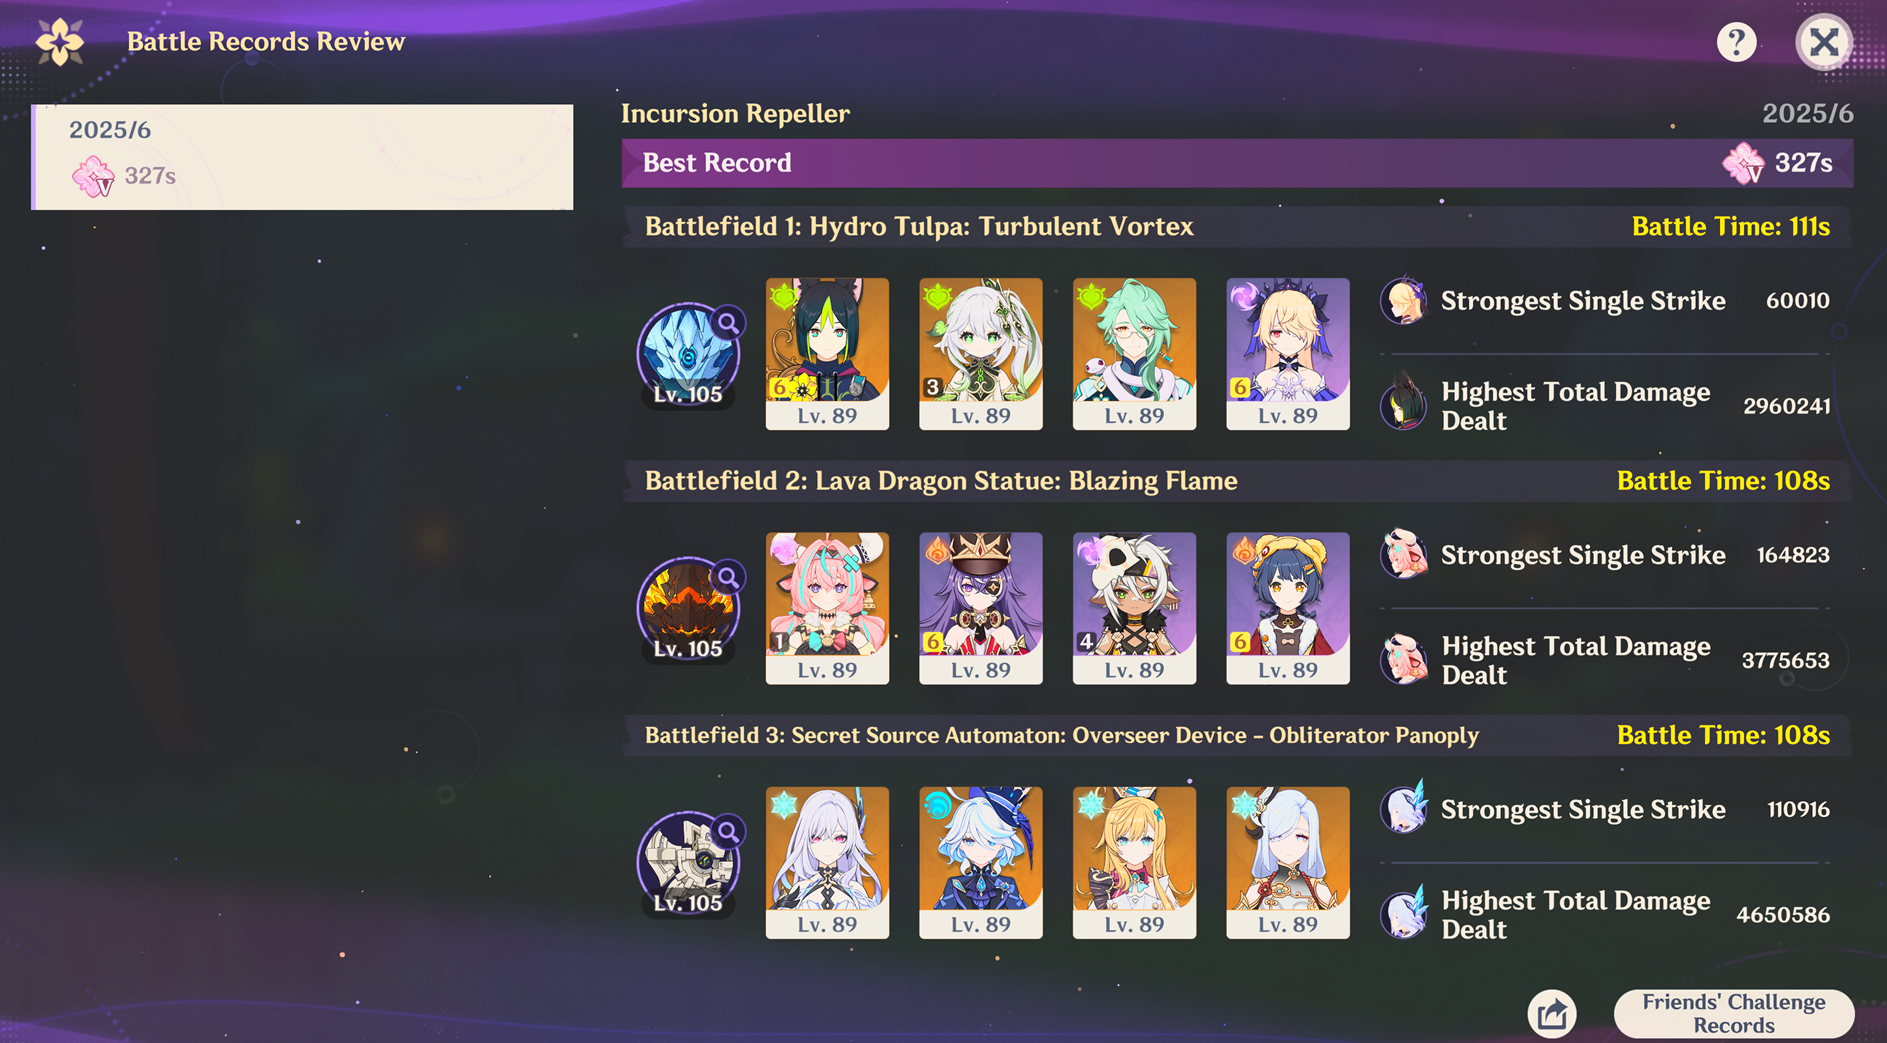Select the purple-haired crowned character portrait
Image resolution: width=1887 pixels, height=1043 pixels.
tap(980, 608)
